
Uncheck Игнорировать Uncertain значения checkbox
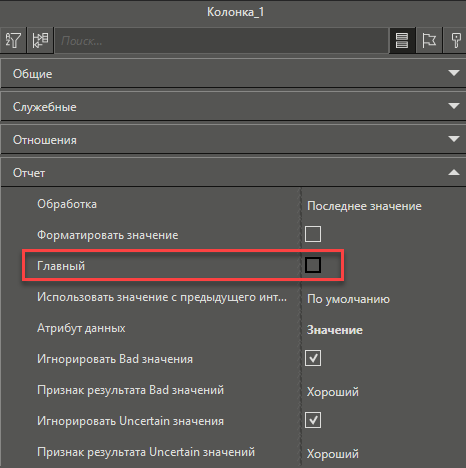point(313,420)
